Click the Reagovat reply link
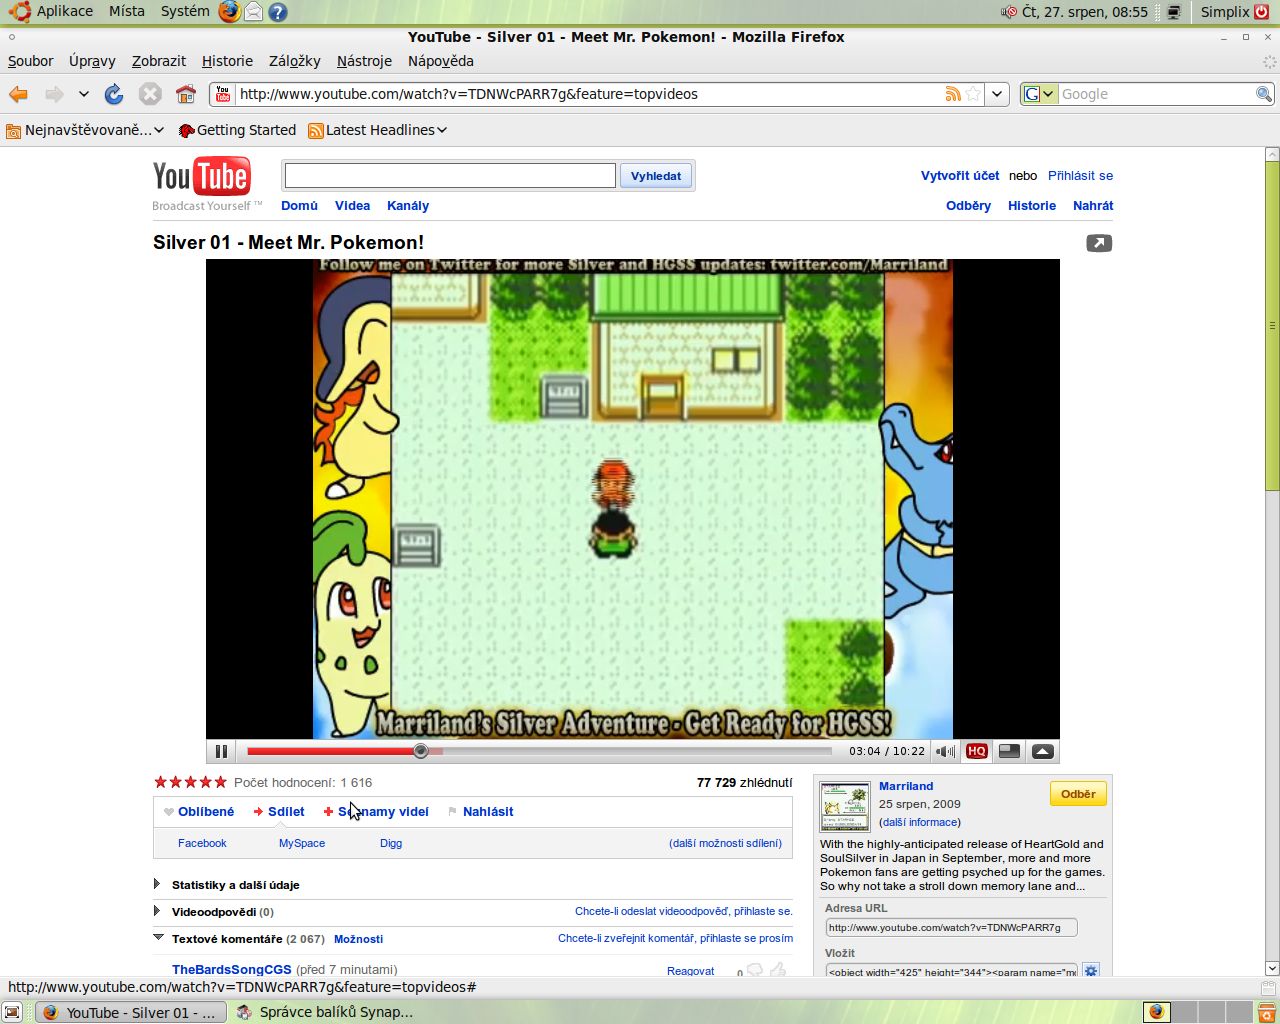Image resolution: width=1280 pixels, height=1024 pixels. click(690, 971)
